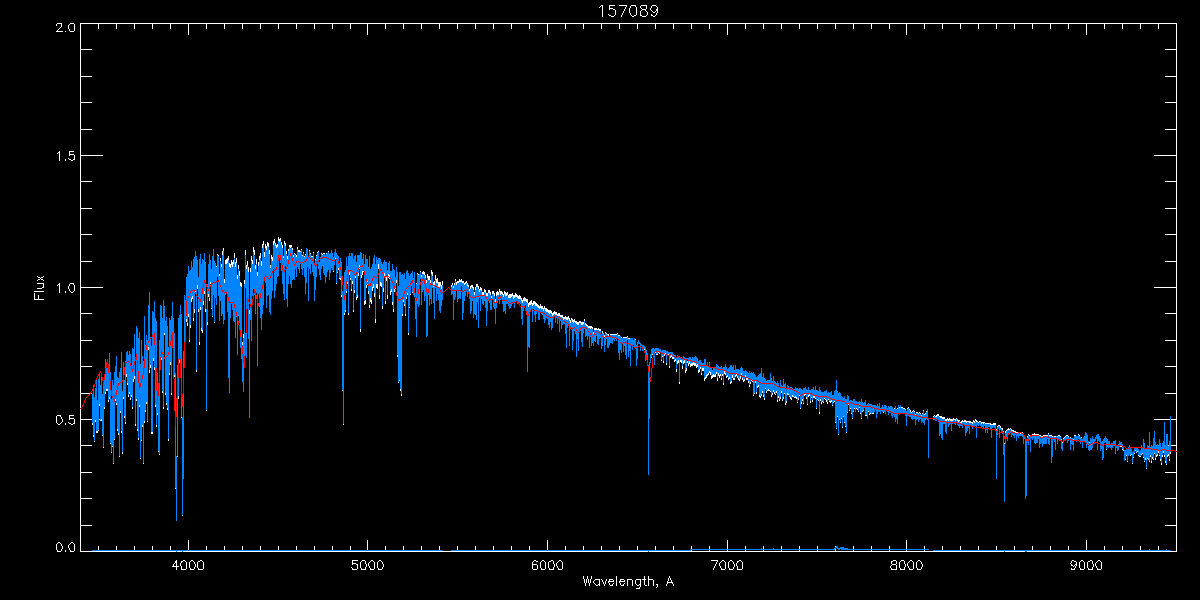Viewport: 1200px width, 600px height.
Task: Click the 8000 x-axis tick label
Action: 907,564
